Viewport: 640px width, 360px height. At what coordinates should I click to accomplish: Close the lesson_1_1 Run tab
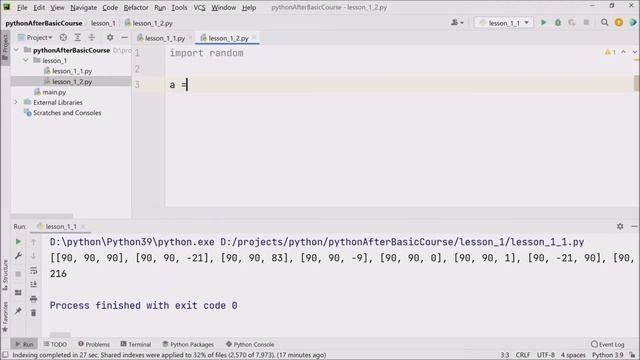tap(83, 226)
